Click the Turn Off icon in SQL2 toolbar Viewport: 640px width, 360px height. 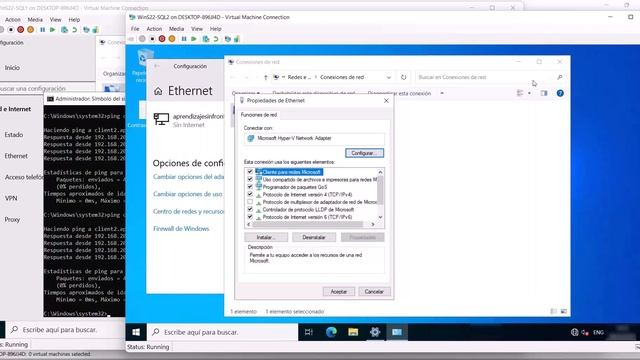(152, 39)
